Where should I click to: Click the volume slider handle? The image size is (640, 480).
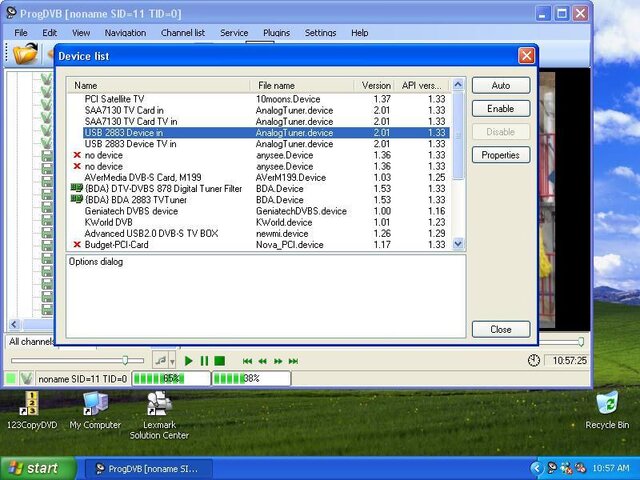point(125,360)
